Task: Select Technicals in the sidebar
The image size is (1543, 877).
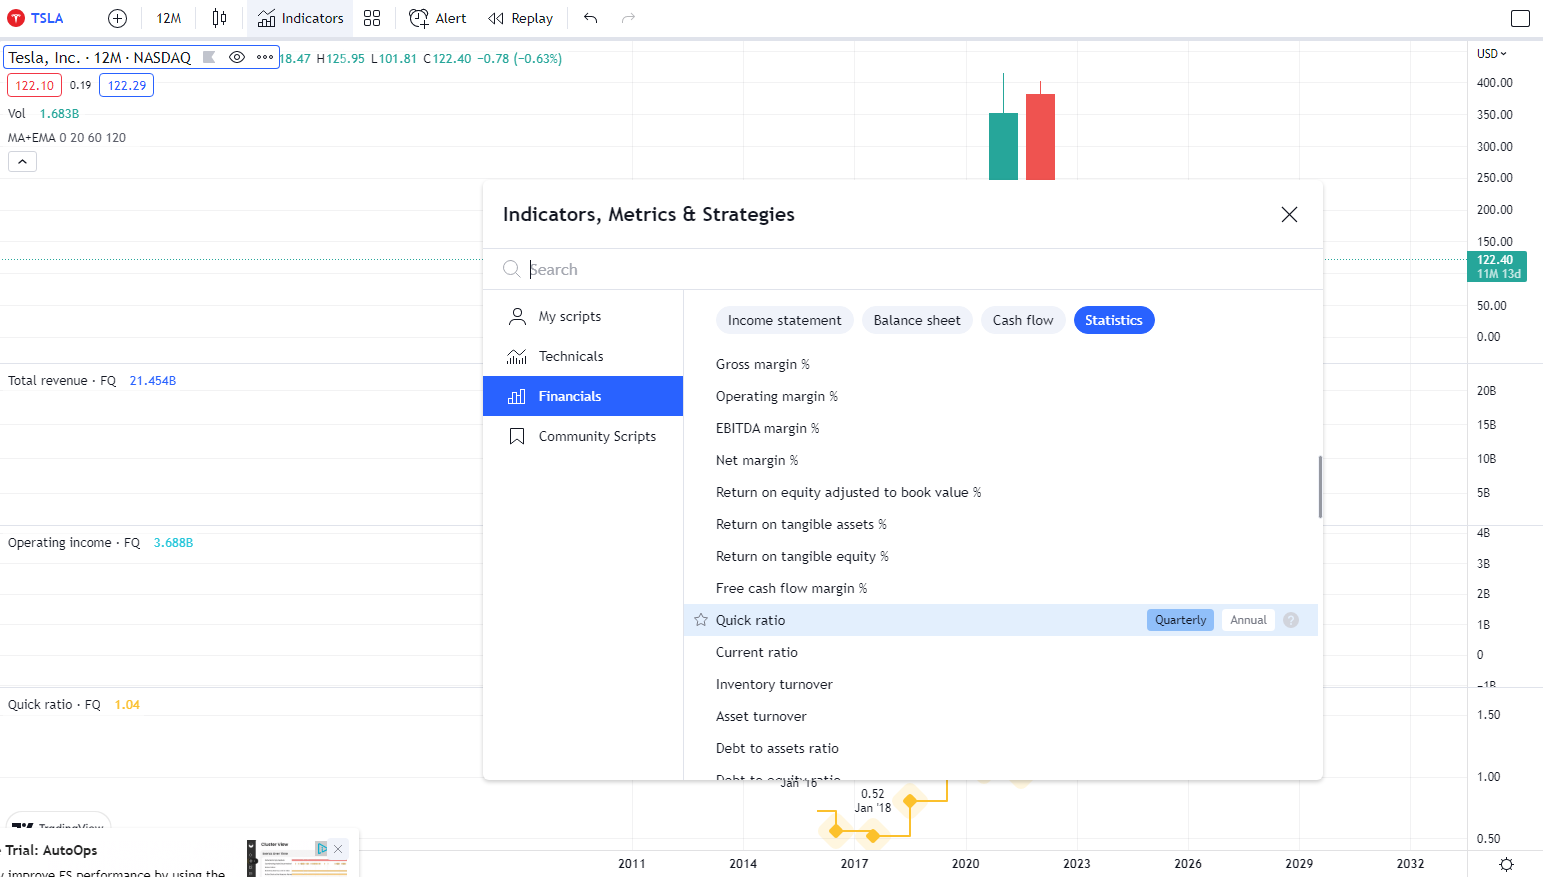Action: point(583,356)
